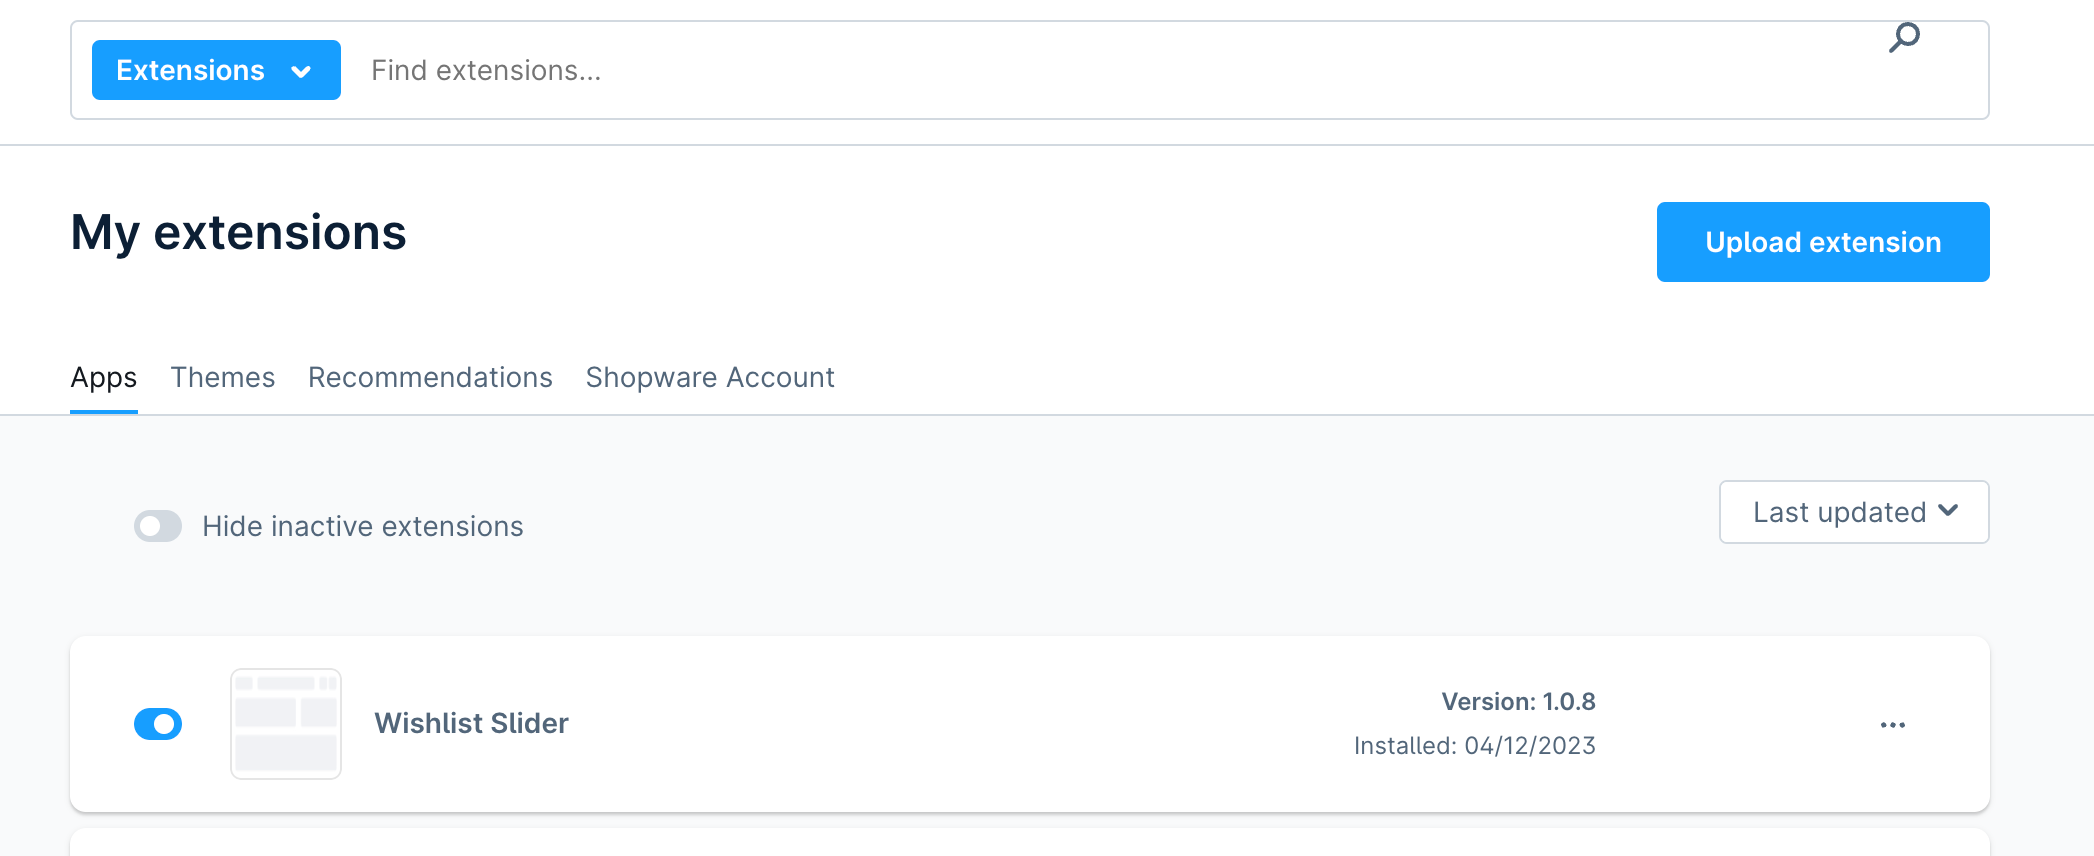Open the three-dot menu for Wishlist Slider
This screenshot has width=2094, height=856.
pos(1893,725)
